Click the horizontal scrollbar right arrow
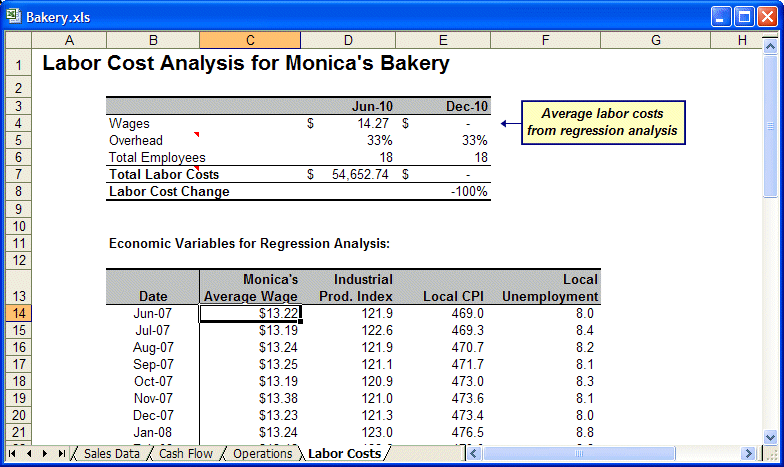The width and height of the screenshot is (784, 467). click(x=748, y=454)
